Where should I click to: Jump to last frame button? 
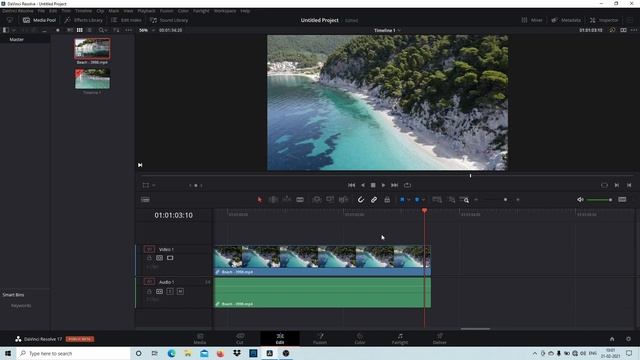pos(394,185)
